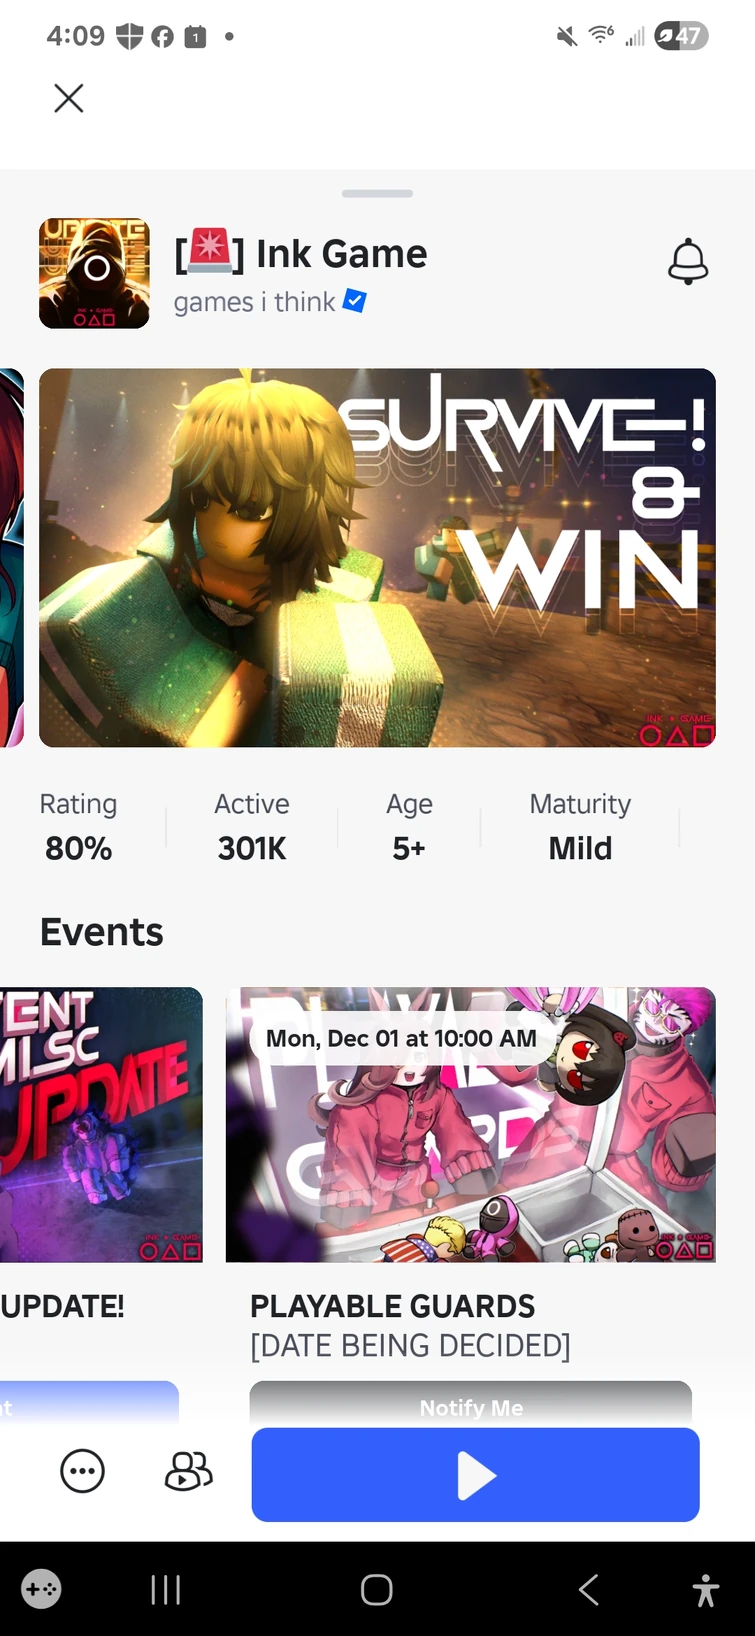Tap Notify Me for Playable Guards
The width and height of the screenshot is (755, 1636).
tap(471, 1405)
